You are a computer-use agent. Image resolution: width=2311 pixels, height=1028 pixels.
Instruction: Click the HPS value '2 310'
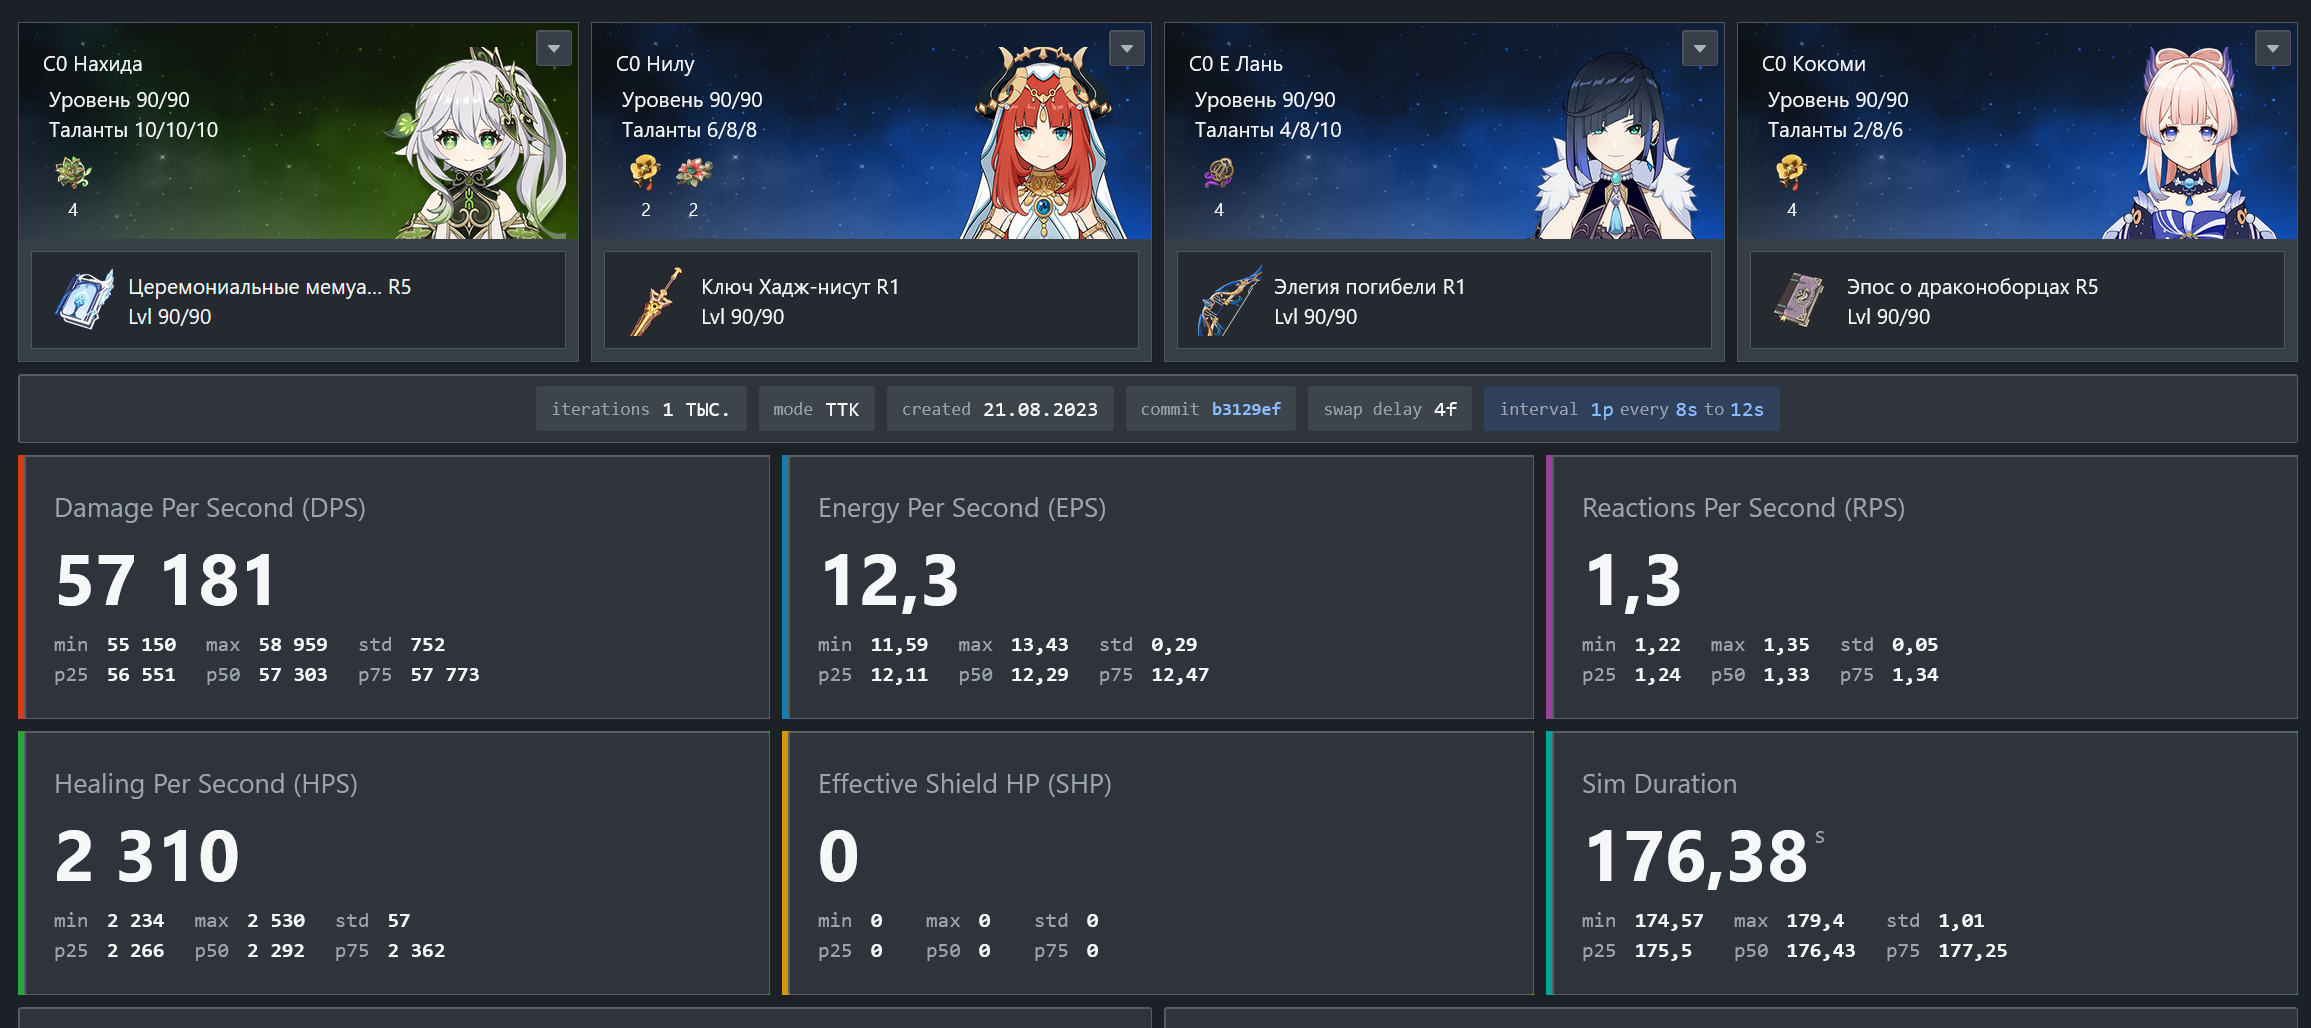click(x=147, y=856)
